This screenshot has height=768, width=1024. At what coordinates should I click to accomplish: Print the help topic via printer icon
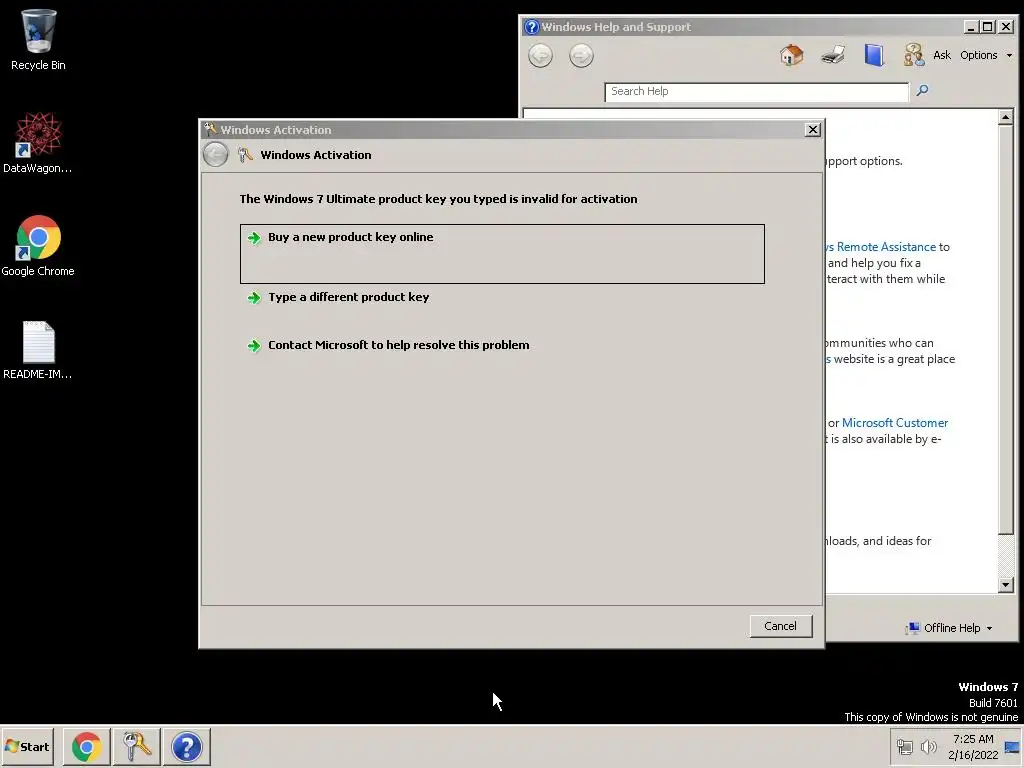(833, 55)
